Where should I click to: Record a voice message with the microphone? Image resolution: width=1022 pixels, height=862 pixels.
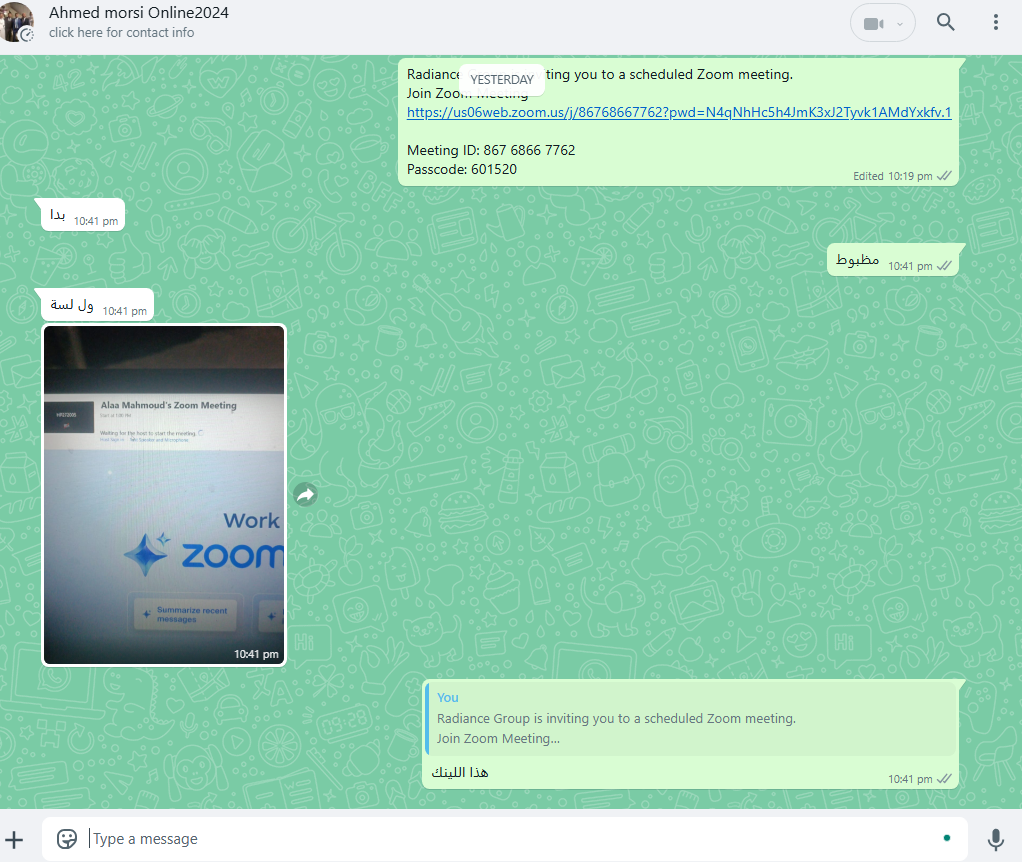[x=995, y=839]
